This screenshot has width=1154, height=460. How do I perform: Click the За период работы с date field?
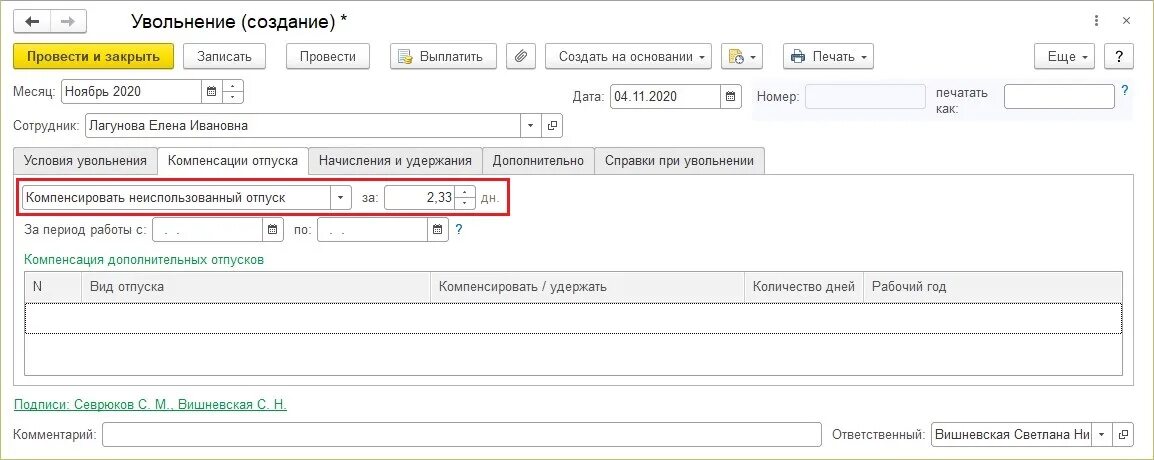click(x=208, y=230)
